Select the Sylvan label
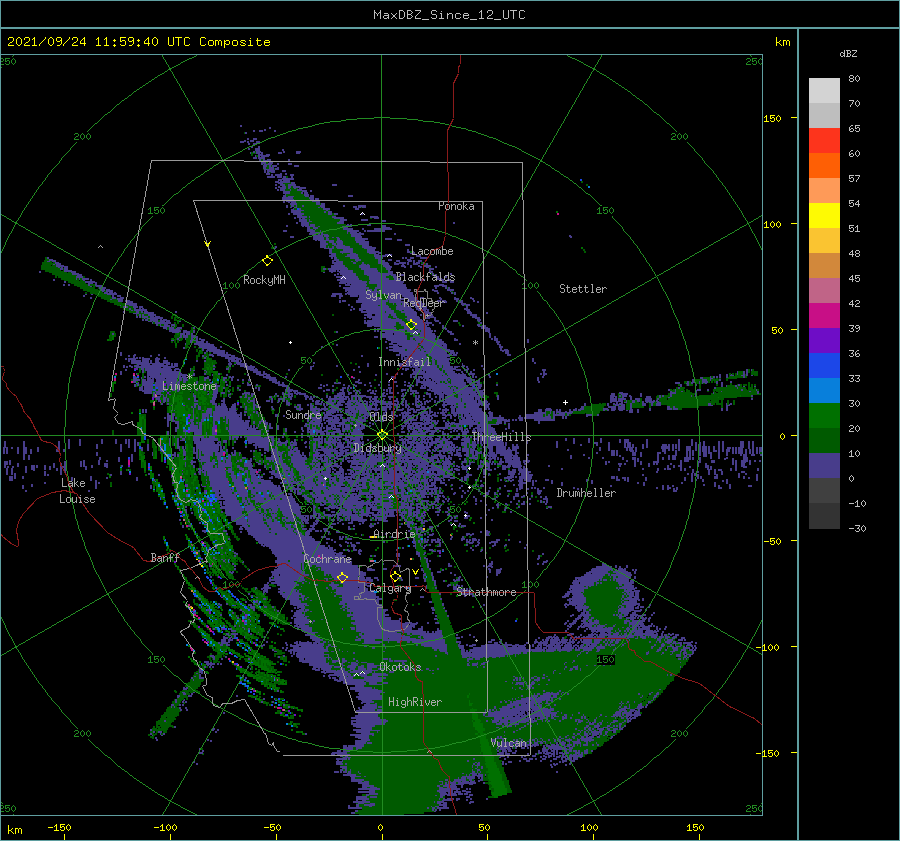 383,295
